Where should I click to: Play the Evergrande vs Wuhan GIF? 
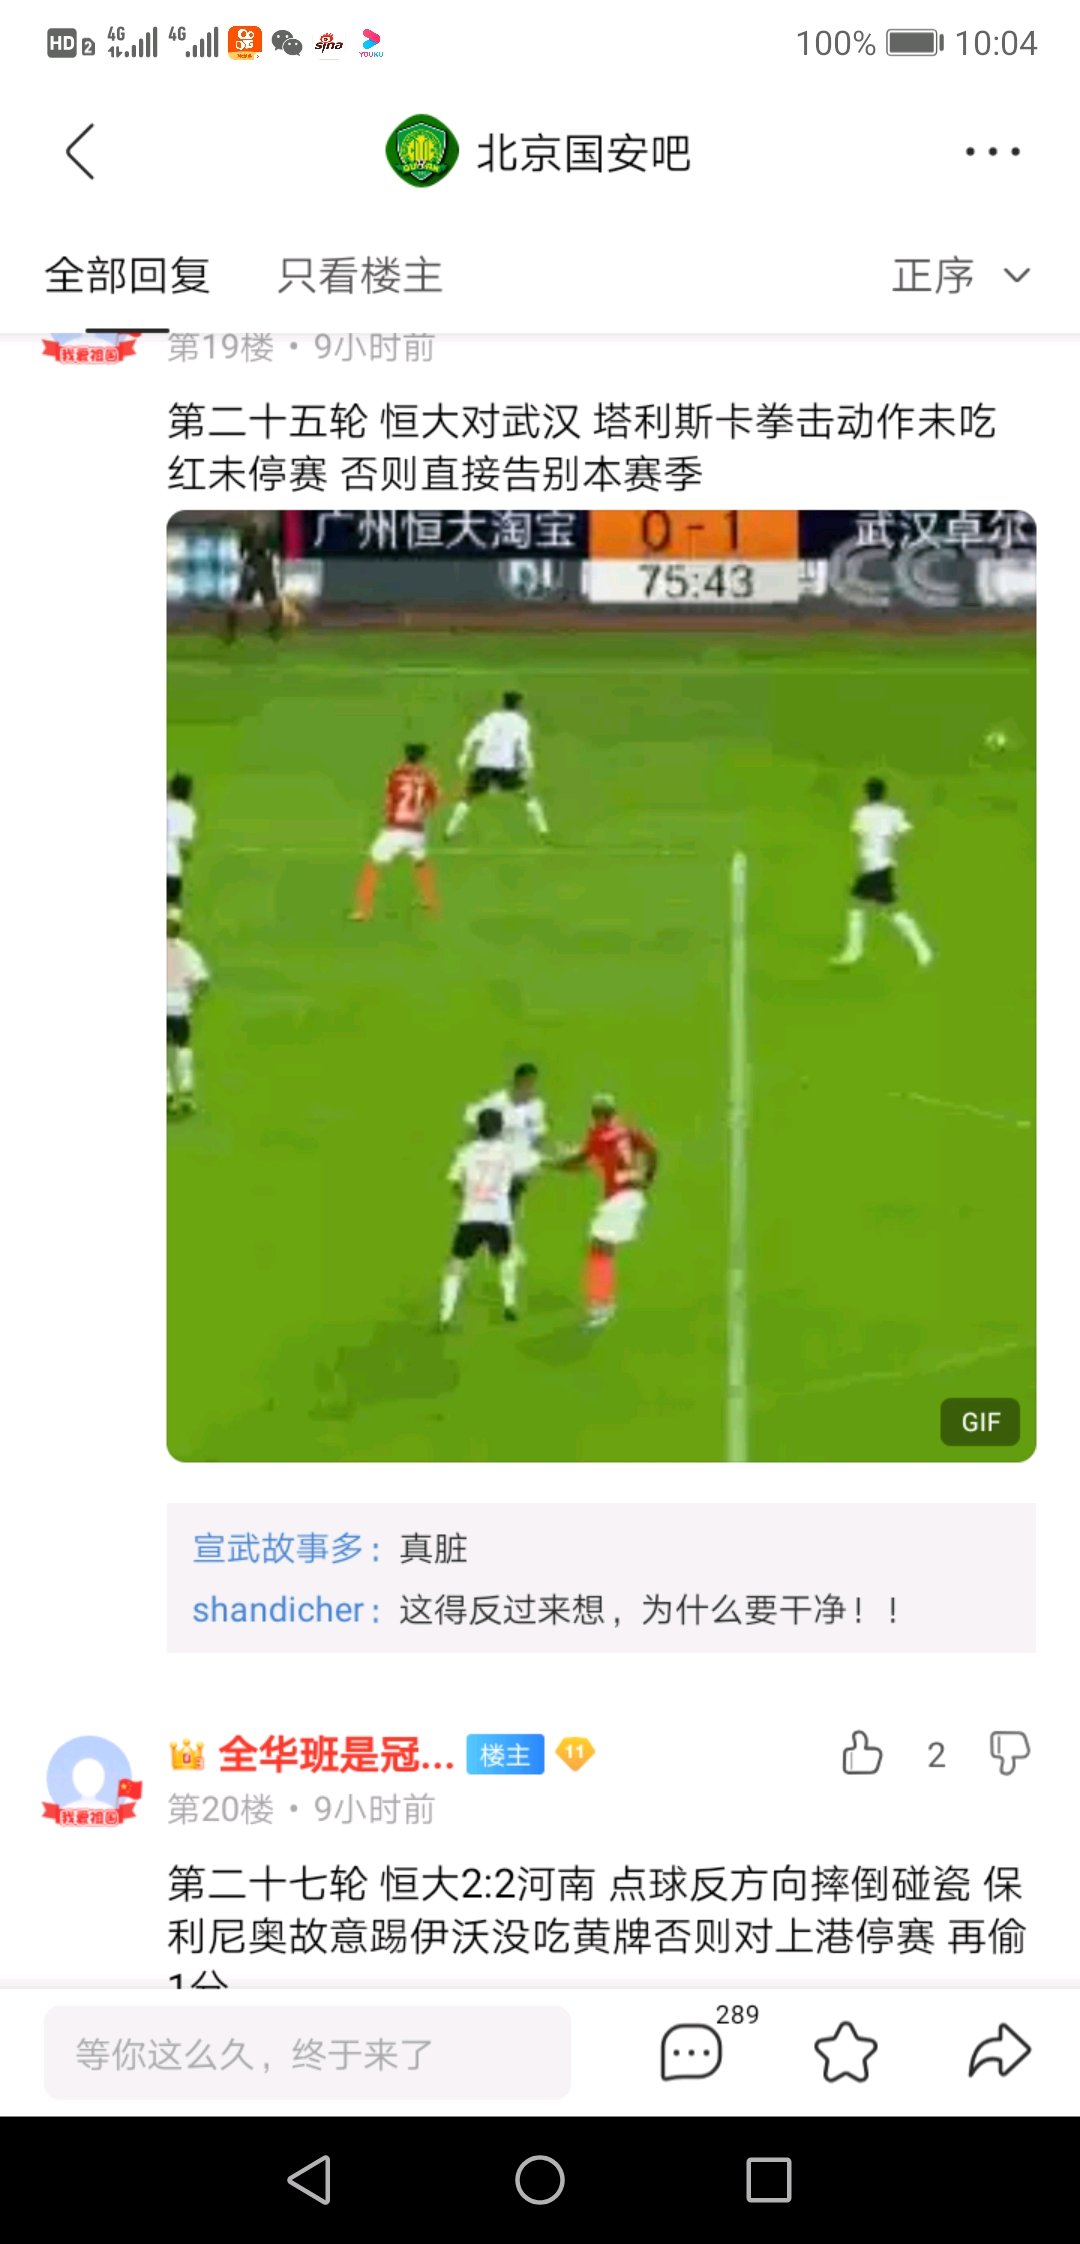[x=601, y=986]
